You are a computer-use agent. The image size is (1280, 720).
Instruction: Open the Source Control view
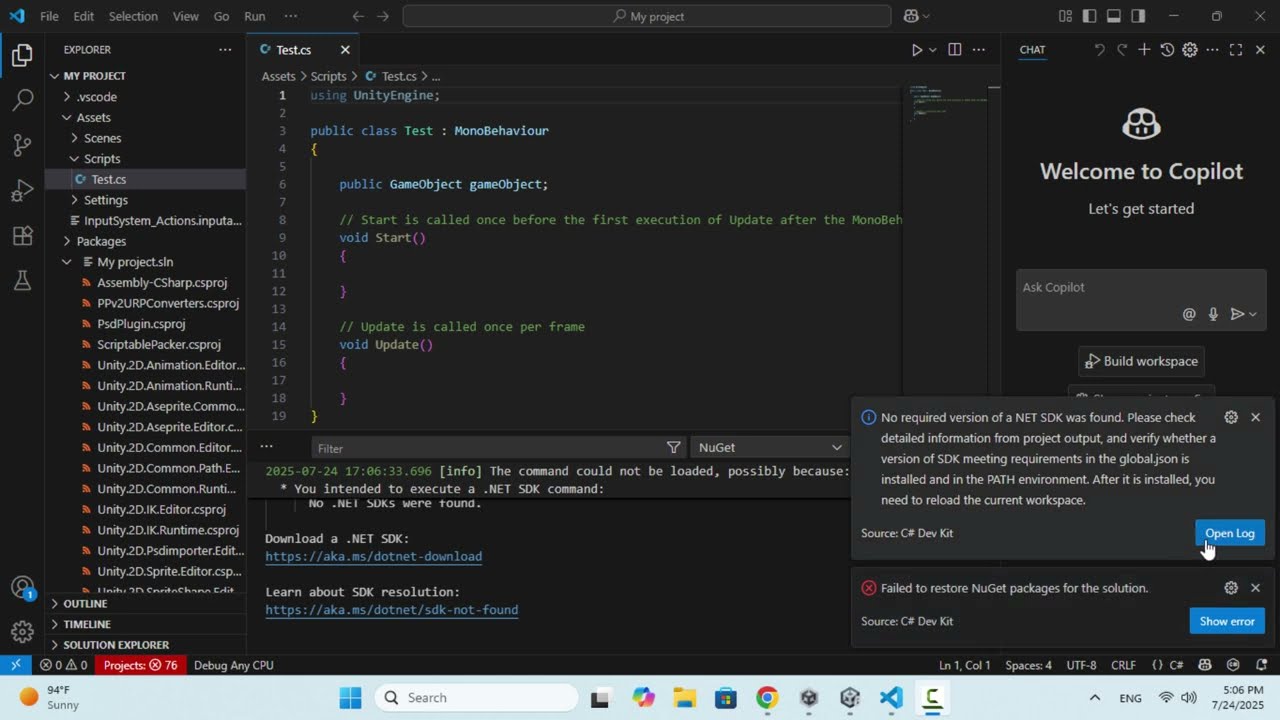[x=22, y=145]
